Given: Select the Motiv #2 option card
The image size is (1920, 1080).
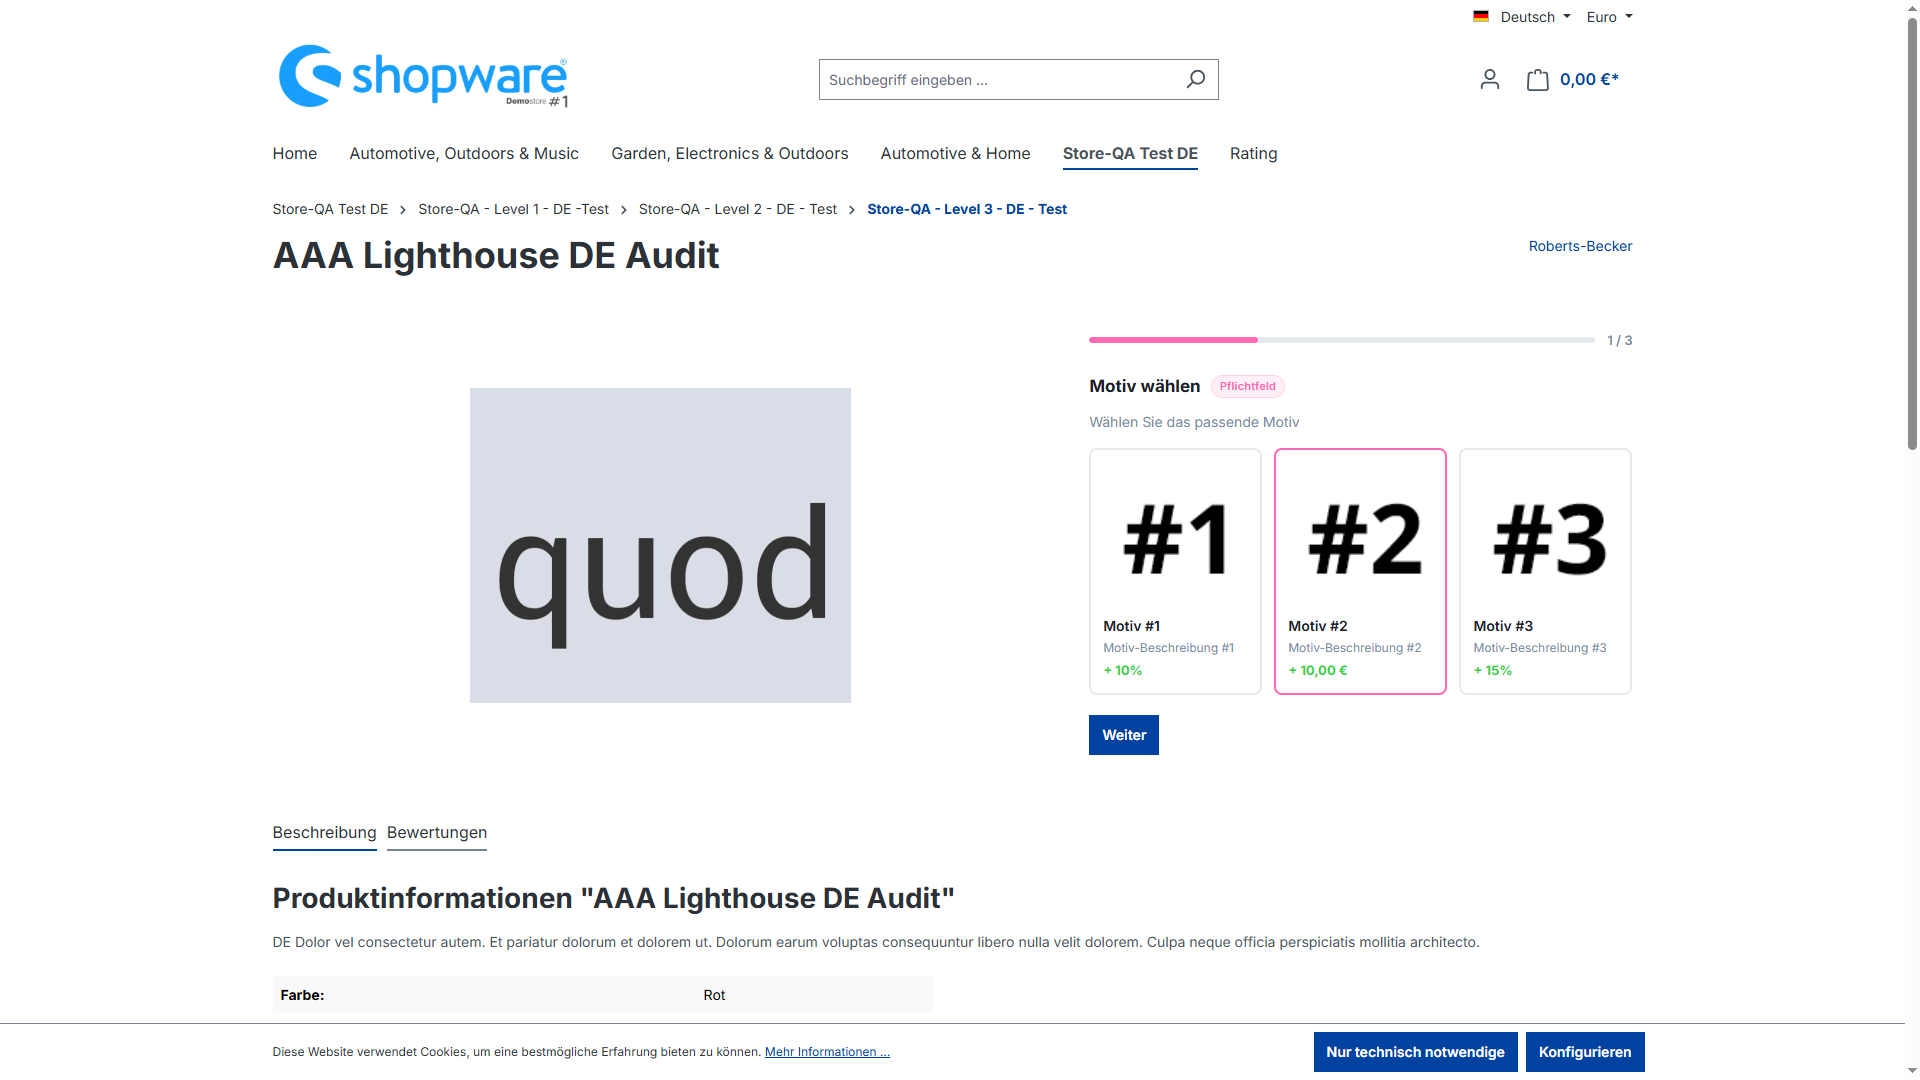Looking at the screenshot, I should coord(1360,571).
